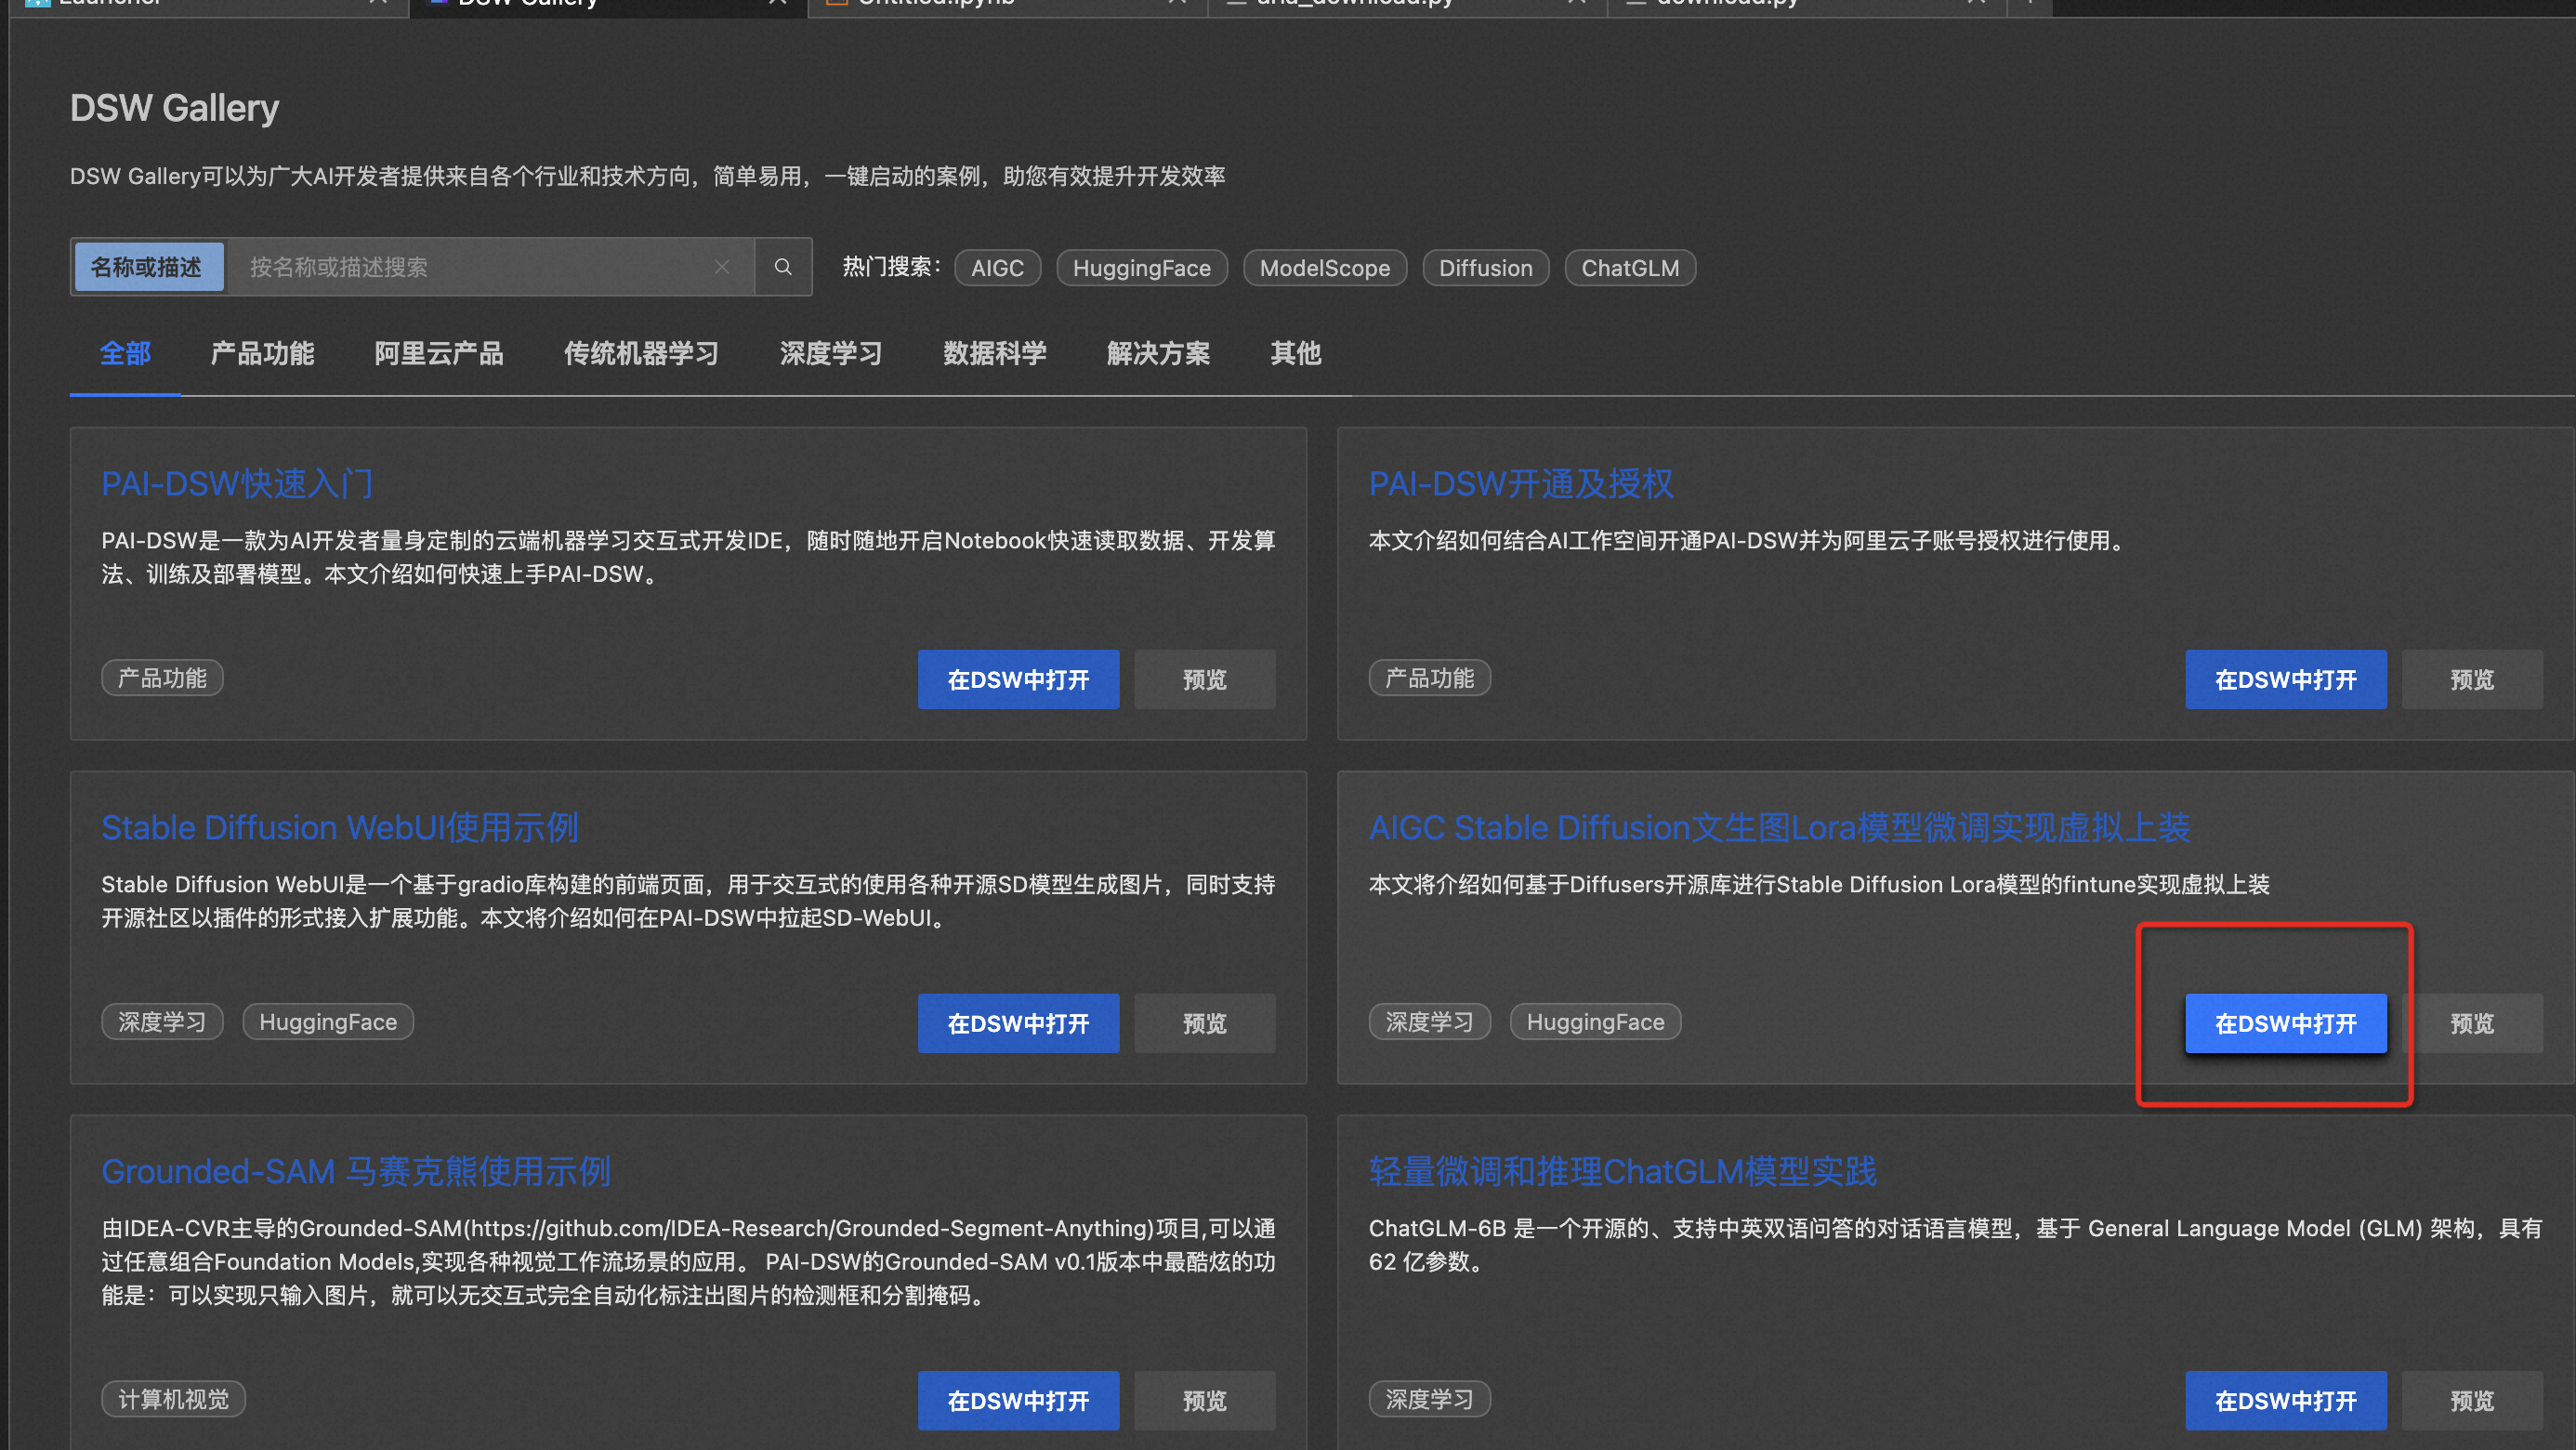This screenshot has height=1450, width=2576.
Task: Switch to the 阿里云产品 tab
Action: pyautogui.click(x=439, y=353)
